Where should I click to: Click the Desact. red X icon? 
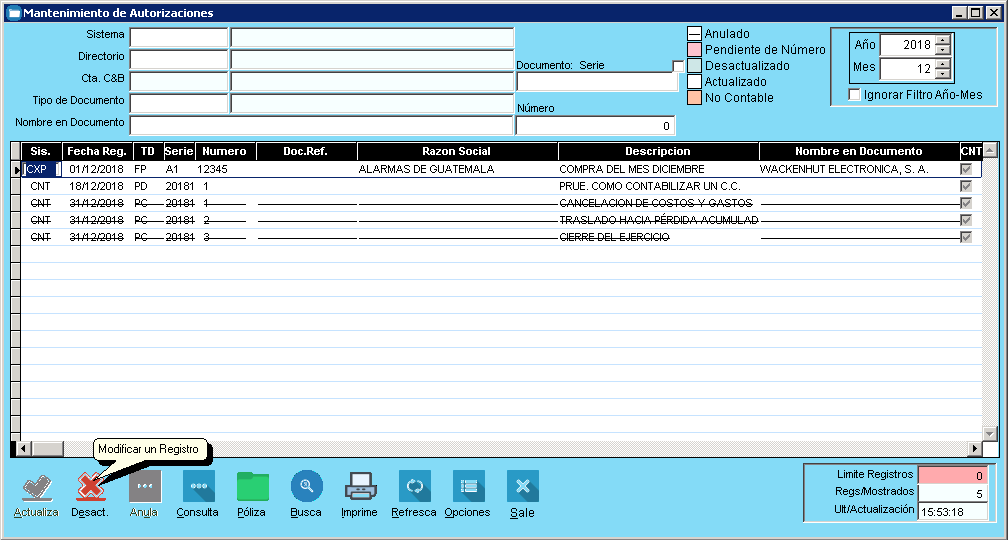(91, 487)
